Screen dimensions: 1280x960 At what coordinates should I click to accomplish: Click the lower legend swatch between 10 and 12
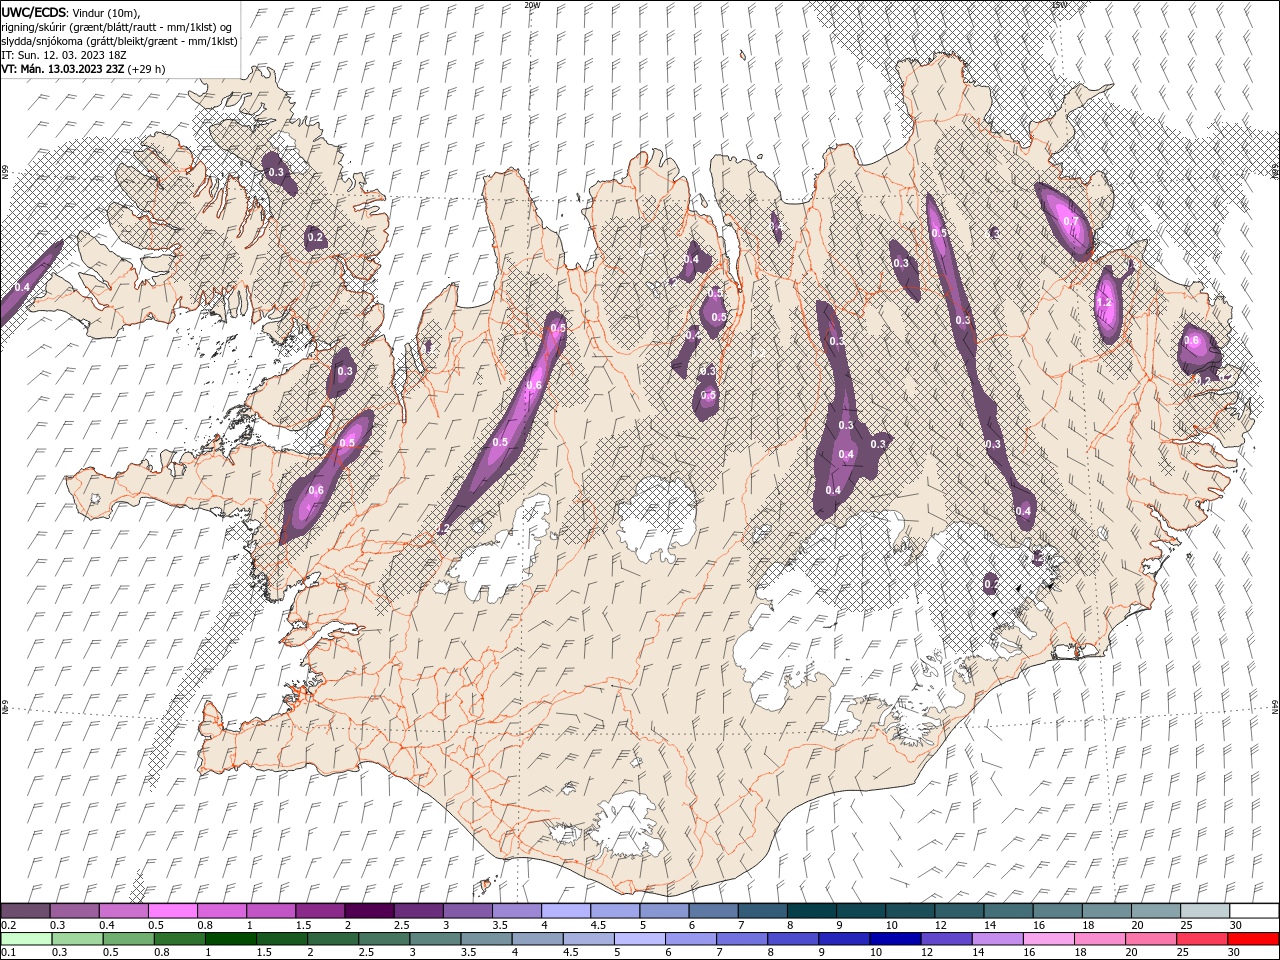[x=896, y=938]
